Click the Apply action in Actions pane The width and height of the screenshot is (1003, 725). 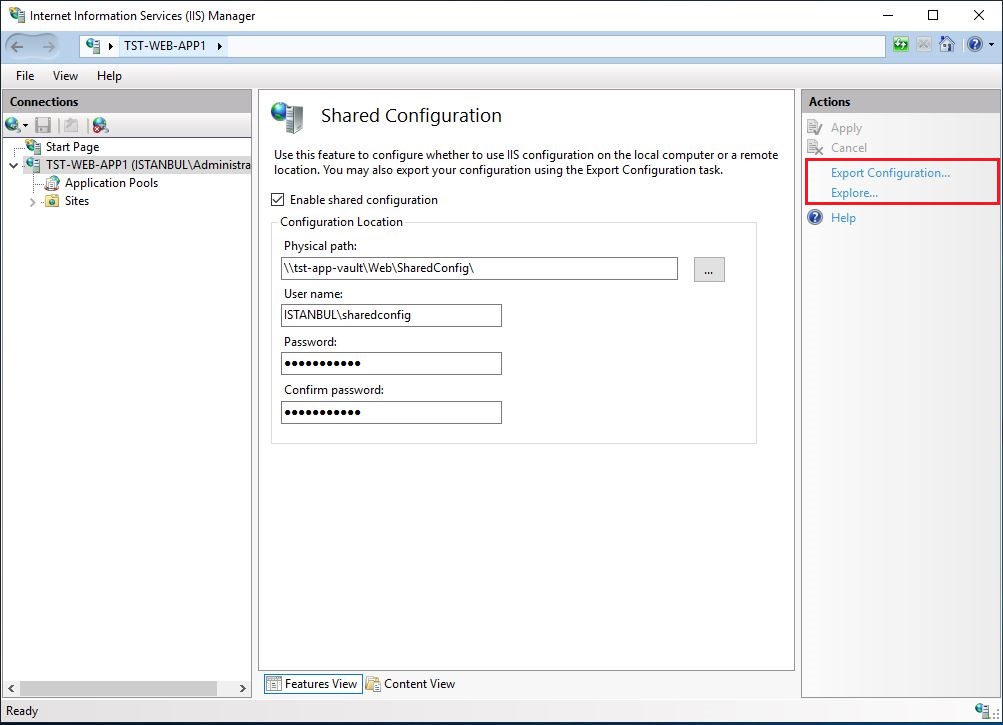click(x=846, y=128)
